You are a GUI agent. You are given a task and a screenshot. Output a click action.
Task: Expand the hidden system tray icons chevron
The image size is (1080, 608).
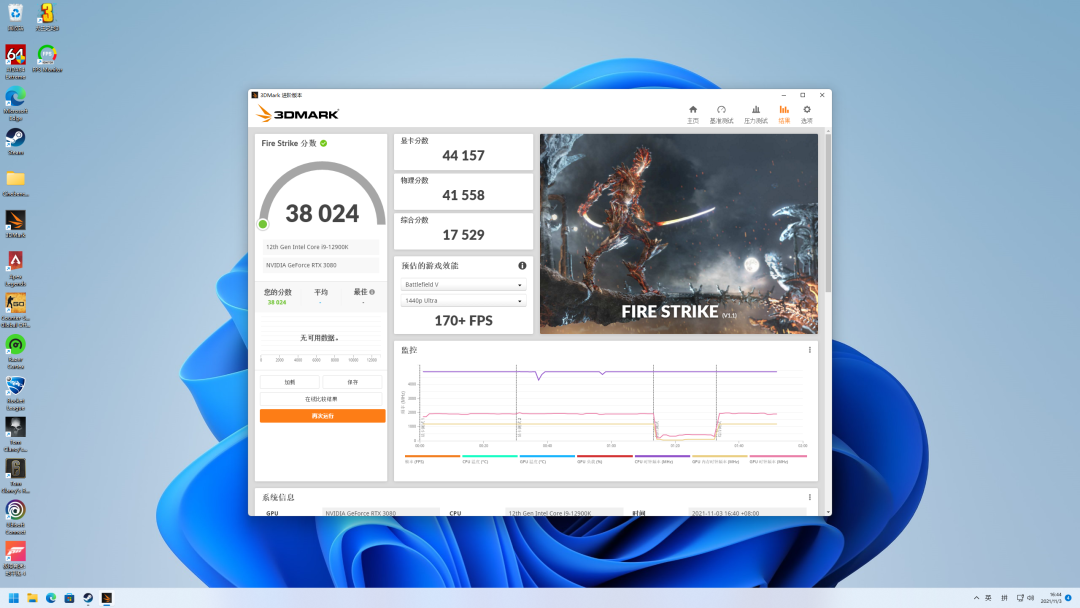click(x=976, y=598)
